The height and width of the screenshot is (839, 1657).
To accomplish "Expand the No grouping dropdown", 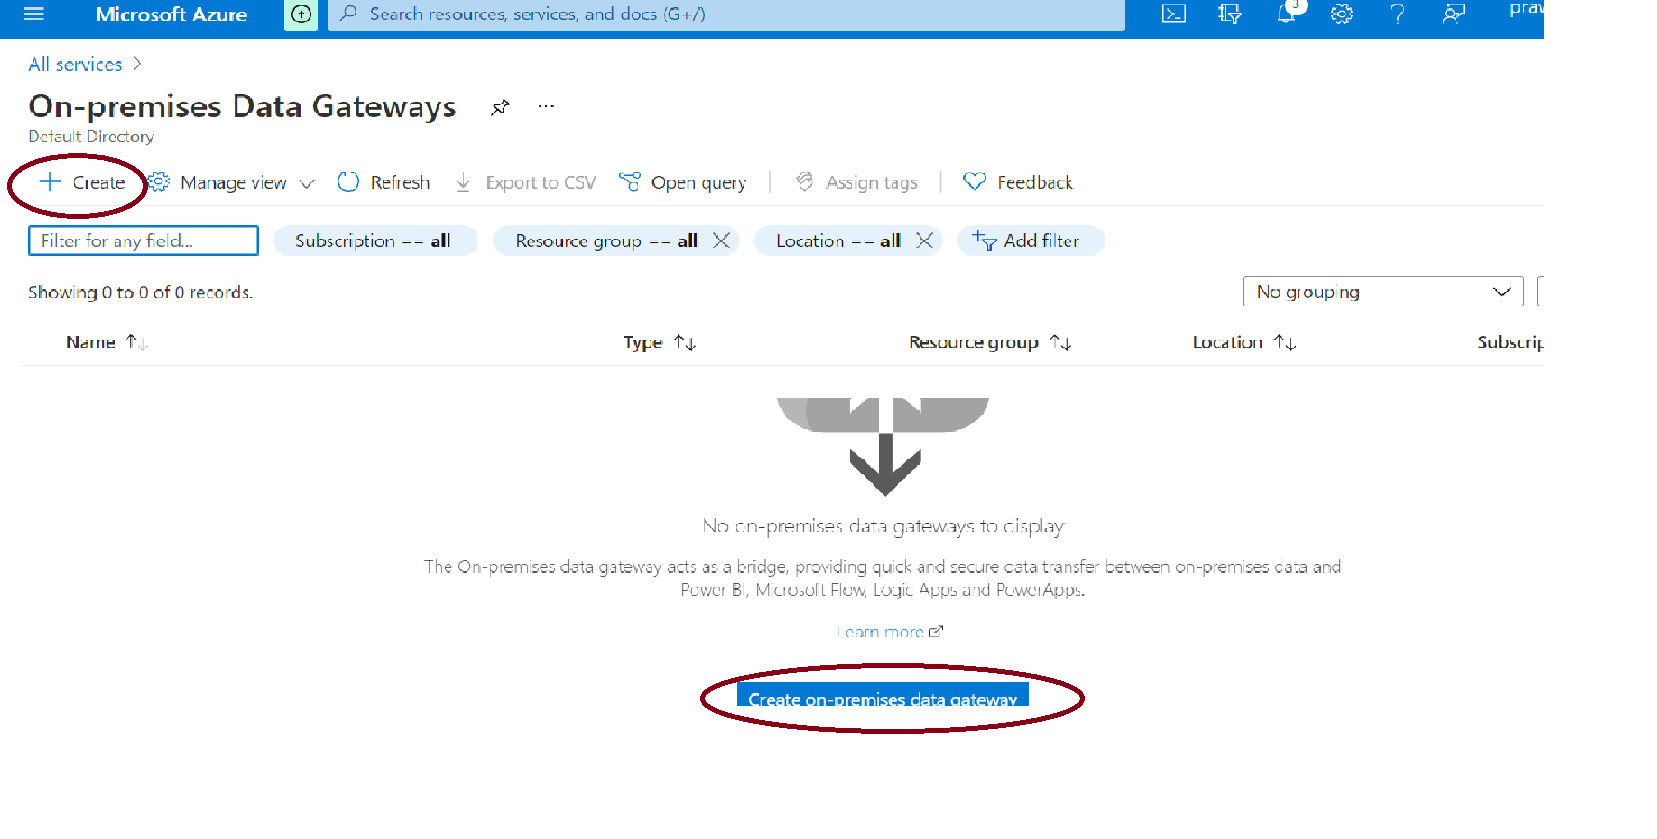I will click(x=1383, y=292).
